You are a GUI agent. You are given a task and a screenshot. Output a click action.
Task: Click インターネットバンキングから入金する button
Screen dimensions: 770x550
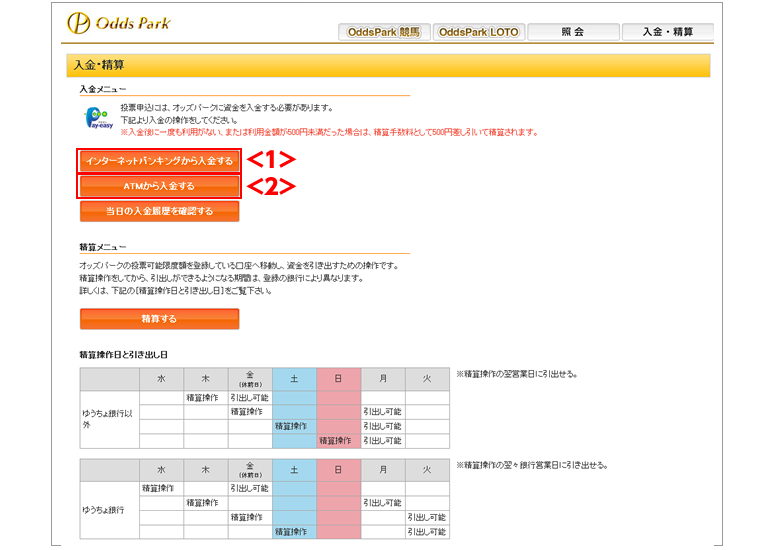click(x=159, y=161)
